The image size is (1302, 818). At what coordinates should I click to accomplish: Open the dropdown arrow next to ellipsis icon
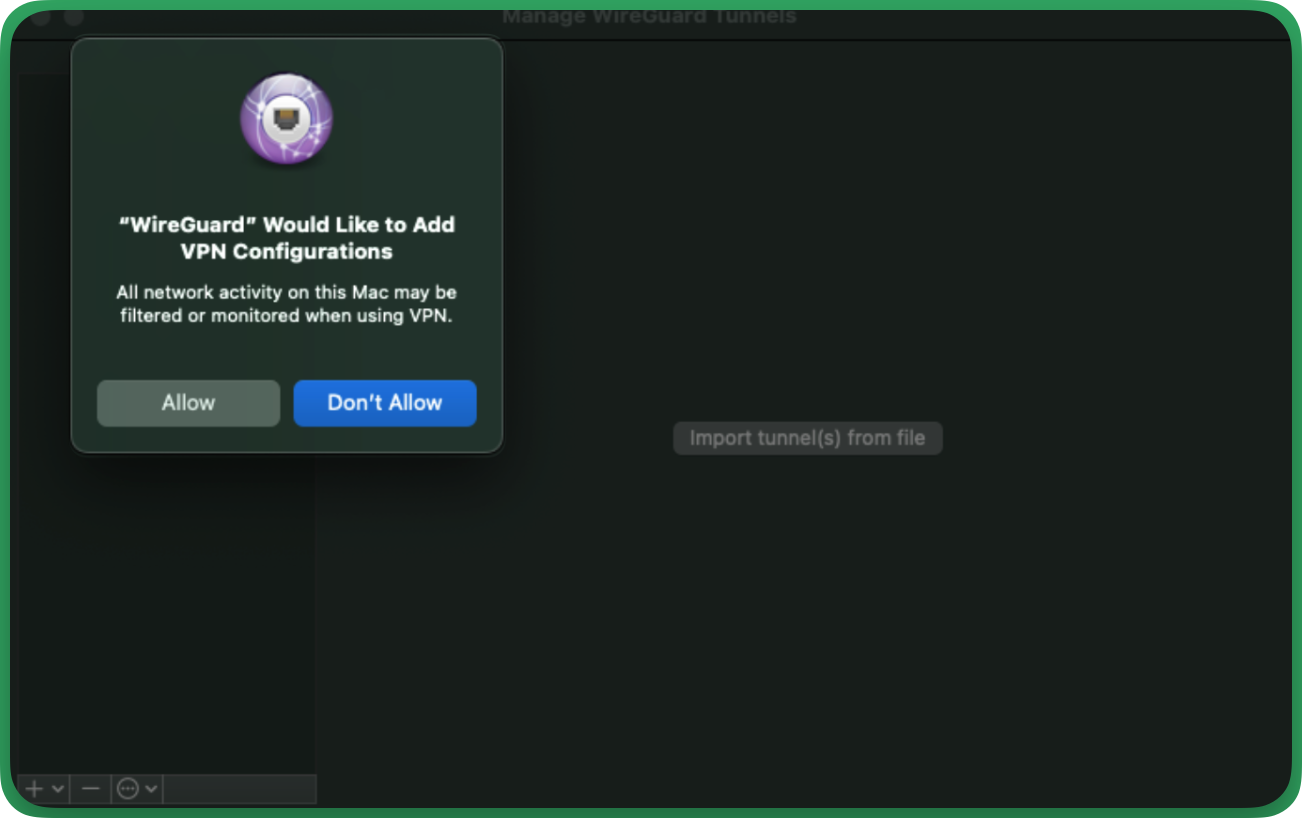pyautogui.click(x=151, y=789)
